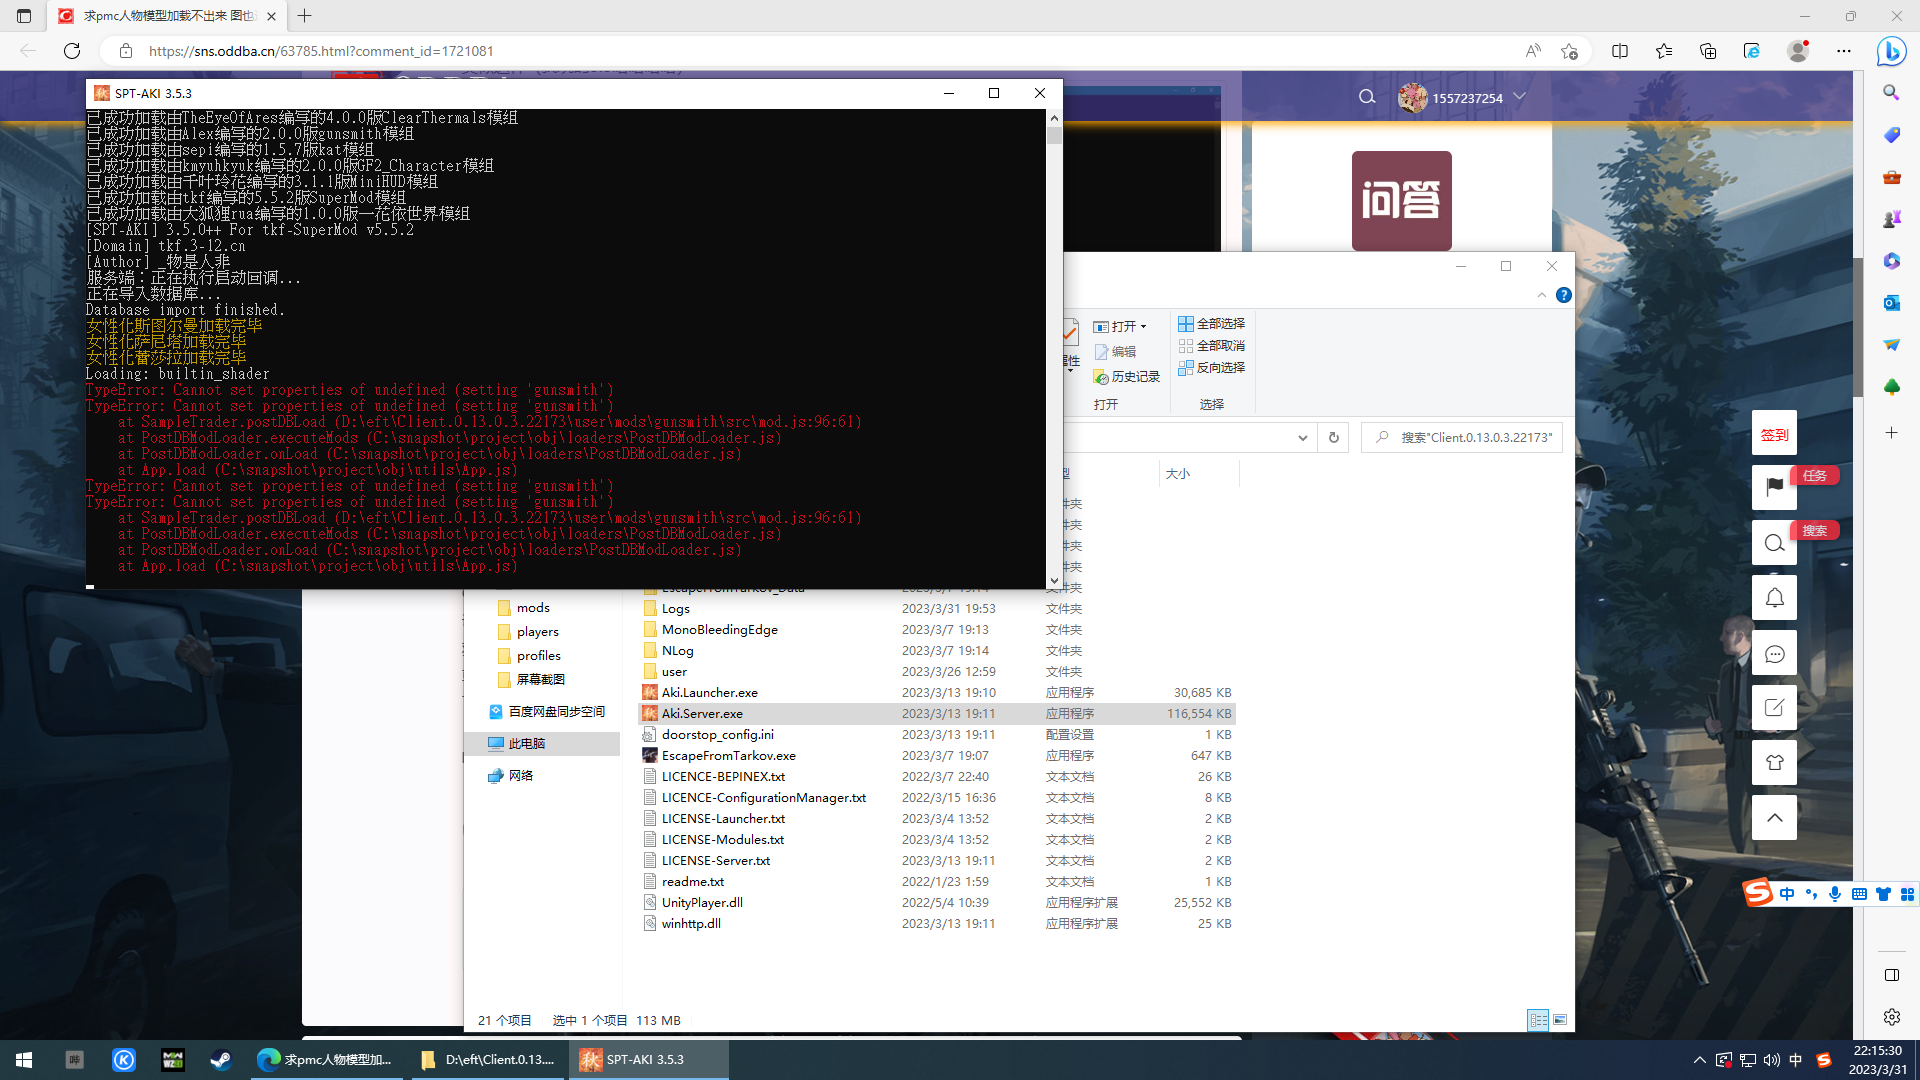This screenshot has height=1080, width=1920.
Task: Select the mods folder in tree
Action: [x=532, y=608]
